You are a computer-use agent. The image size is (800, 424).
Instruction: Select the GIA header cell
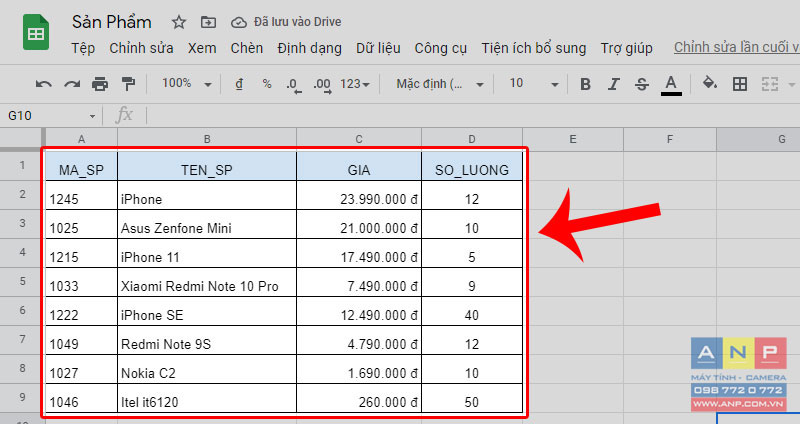pyautogui.click(x=359, y=166)
